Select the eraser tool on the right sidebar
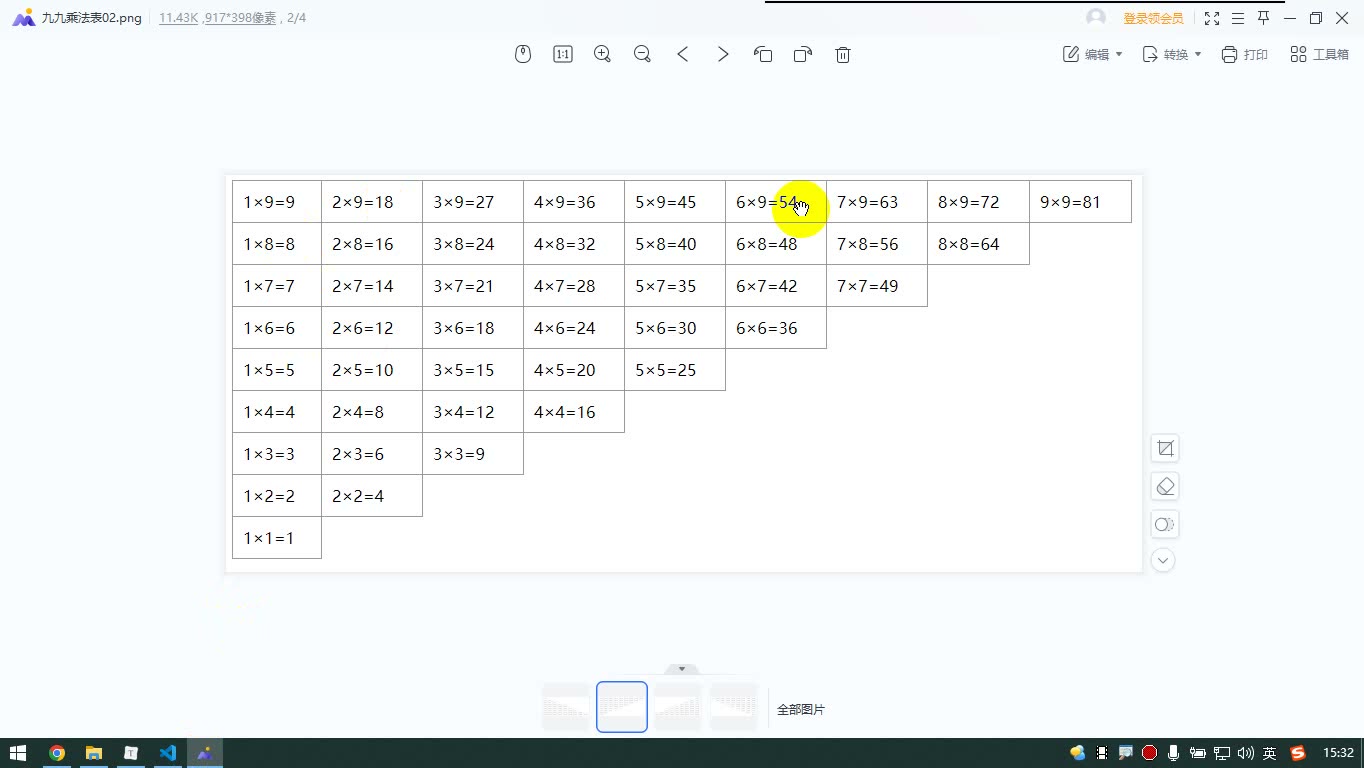The image size is (1364, 768). (1165, 486)
